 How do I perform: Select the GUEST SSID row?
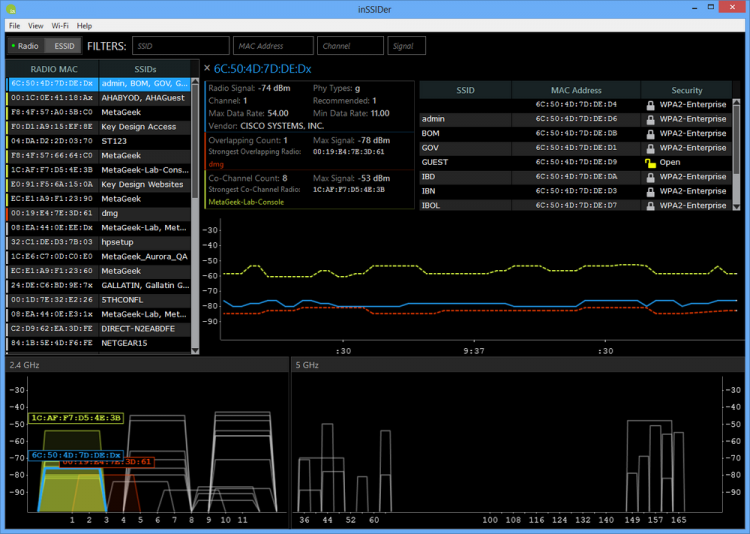575,163
